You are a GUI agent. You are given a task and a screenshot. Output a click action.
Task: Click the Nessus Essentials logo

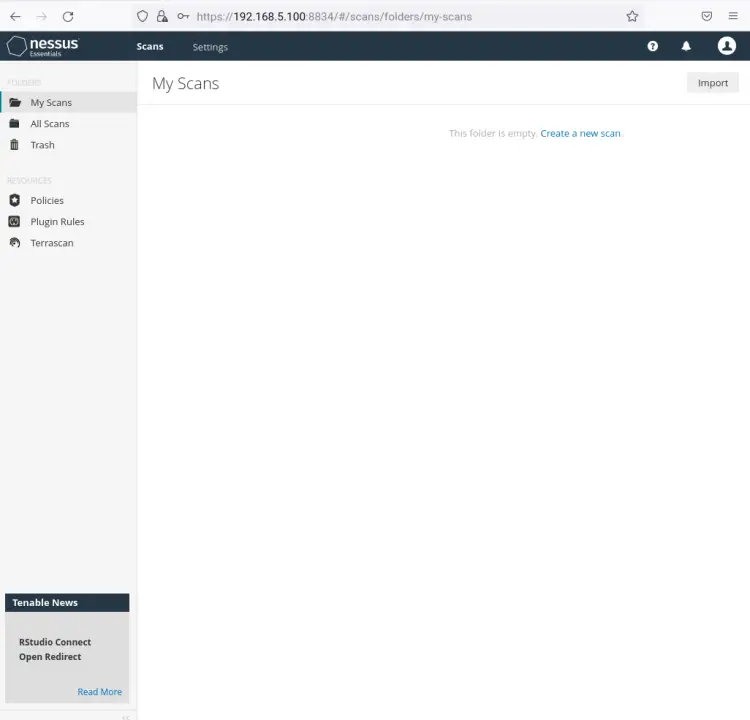(x=43, y=46)
